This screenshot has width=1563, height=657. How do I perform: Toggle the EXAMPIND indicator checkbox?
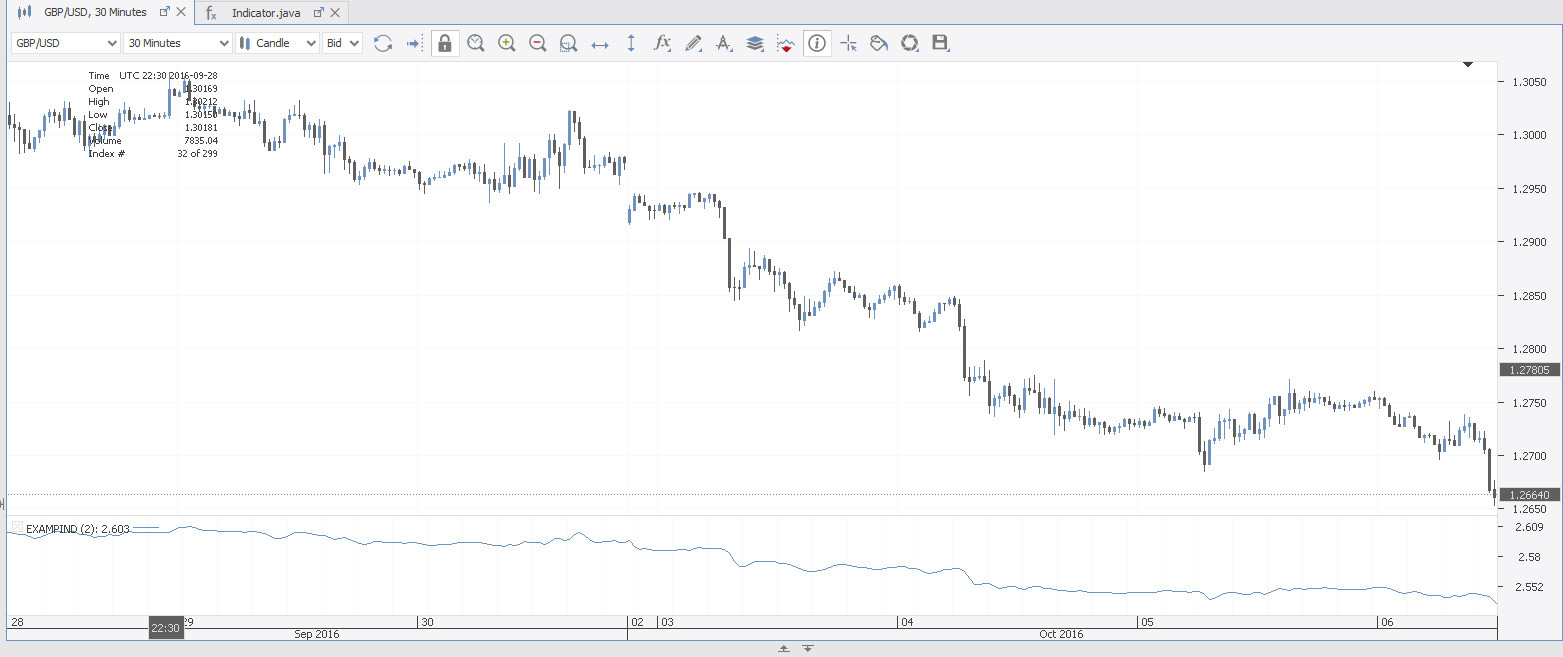pyautogui.click(x=17, y=528)
